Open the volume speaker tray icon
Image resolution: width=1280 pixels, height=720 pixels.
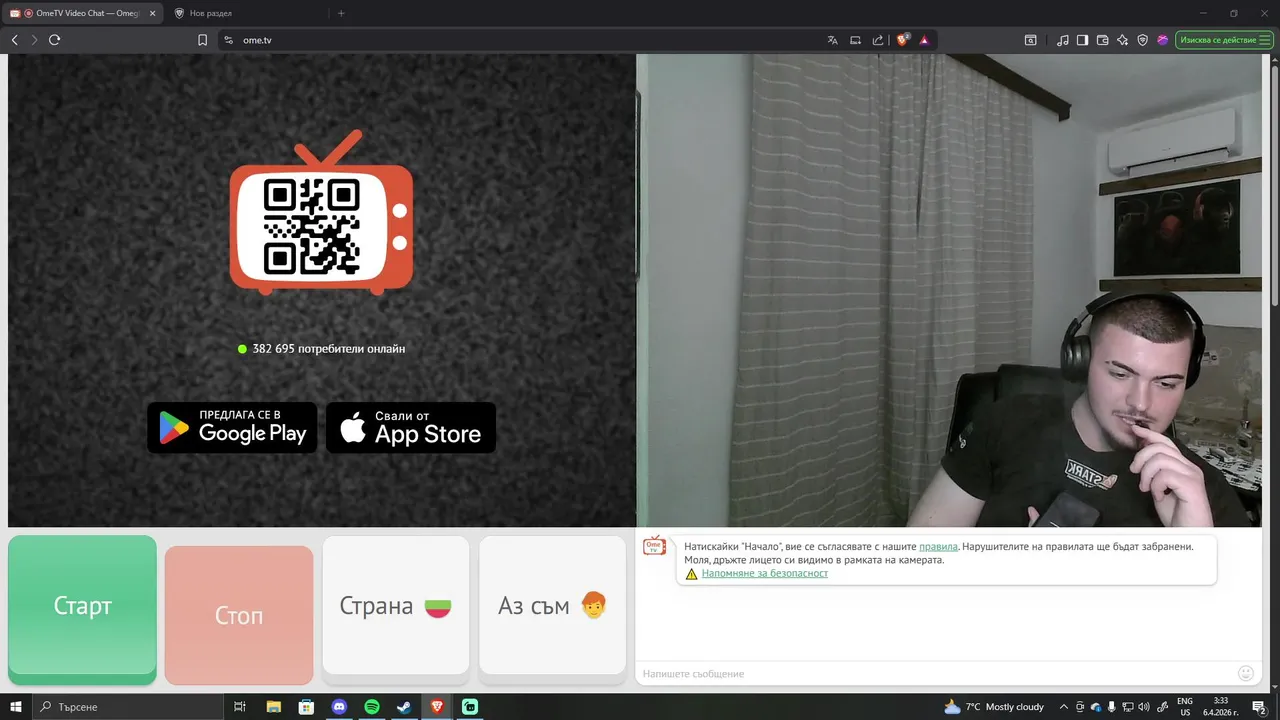tap(1144, 707)
